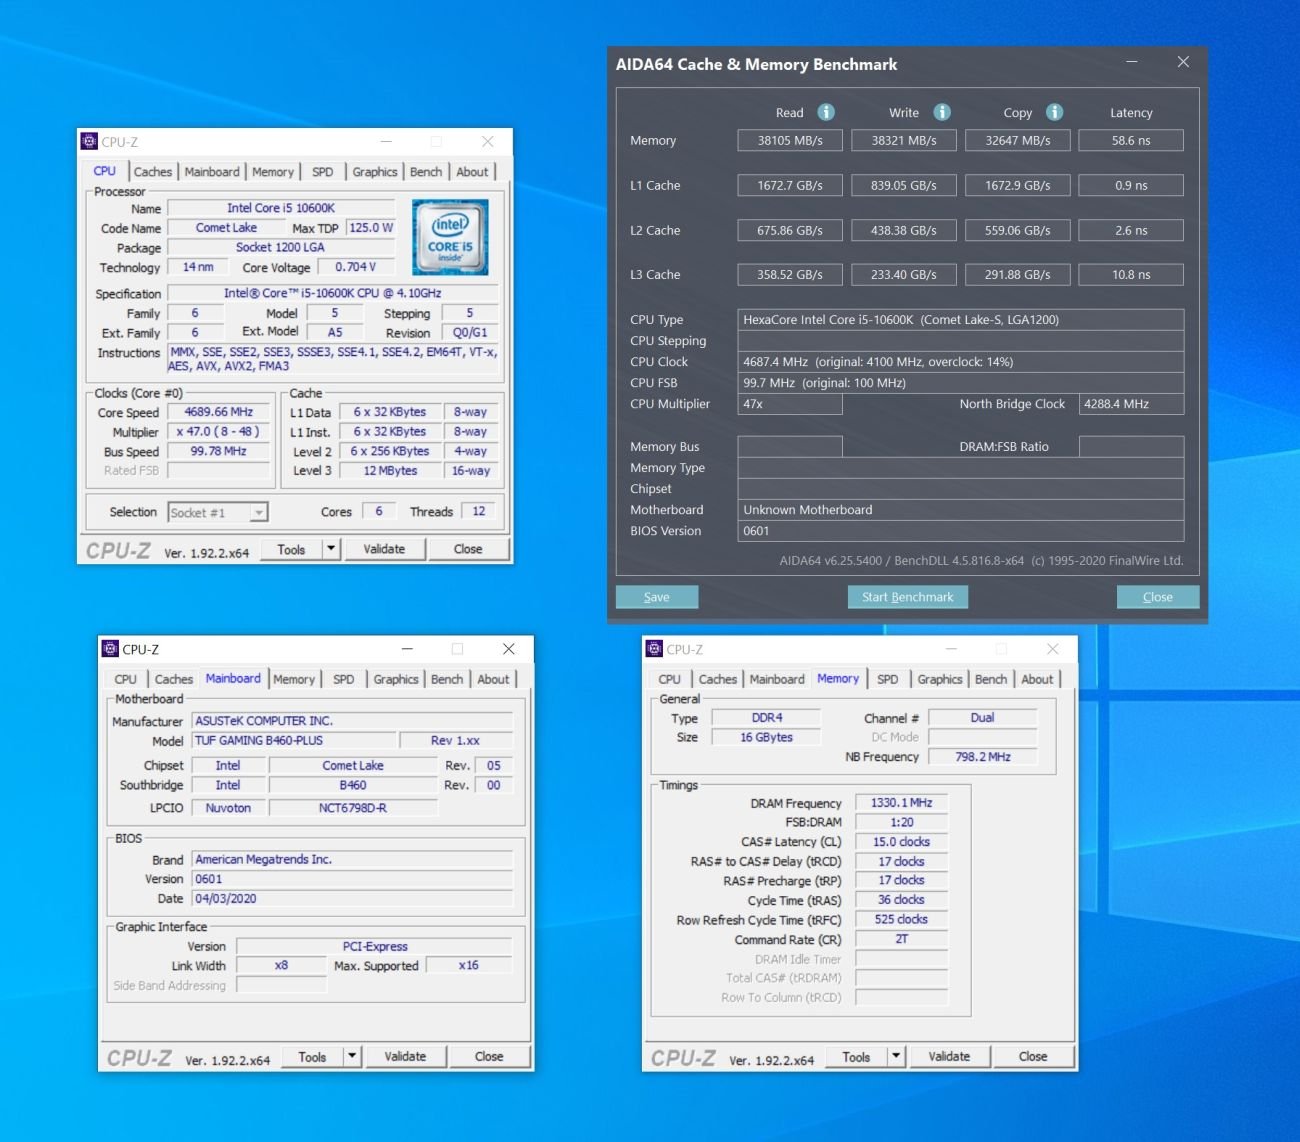
Task: Open Mainboard tab in top CPU-Z window
Action: click(212, 172)
